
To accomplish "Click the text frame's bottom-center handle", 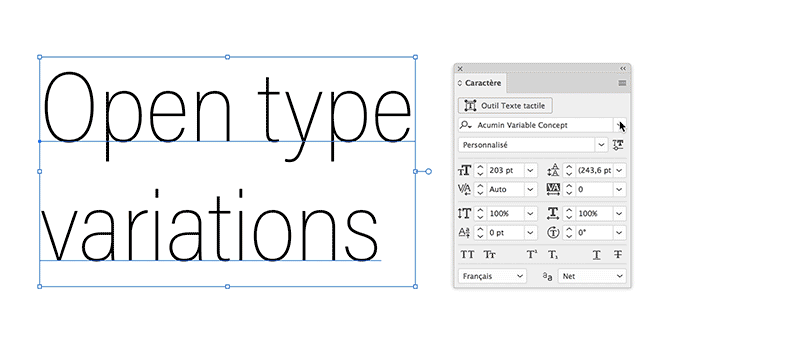I will click(x=228, y=287).
